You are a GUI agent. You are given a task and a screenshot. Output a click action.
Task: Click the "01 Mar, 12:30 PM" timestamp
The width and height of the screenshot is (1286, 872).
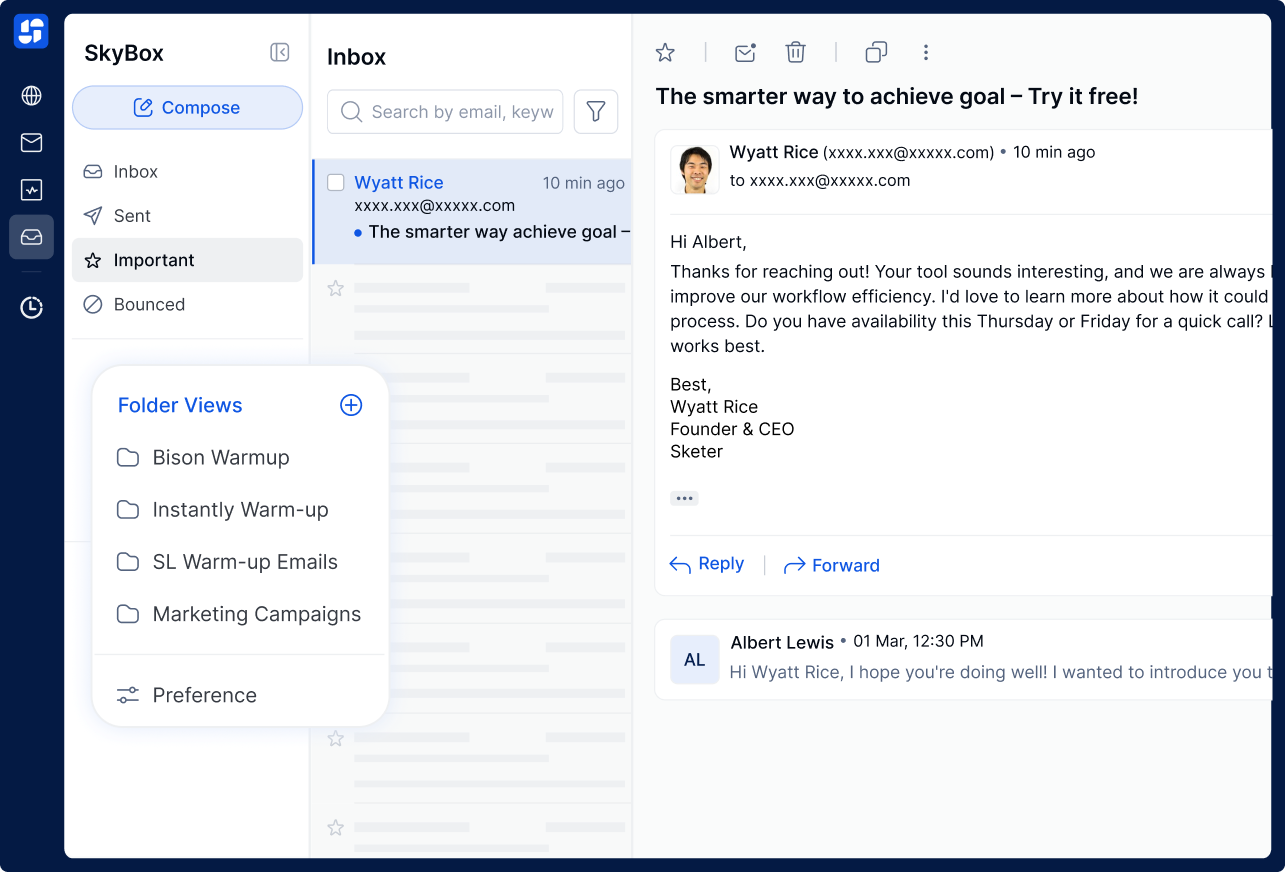(918, 641)
